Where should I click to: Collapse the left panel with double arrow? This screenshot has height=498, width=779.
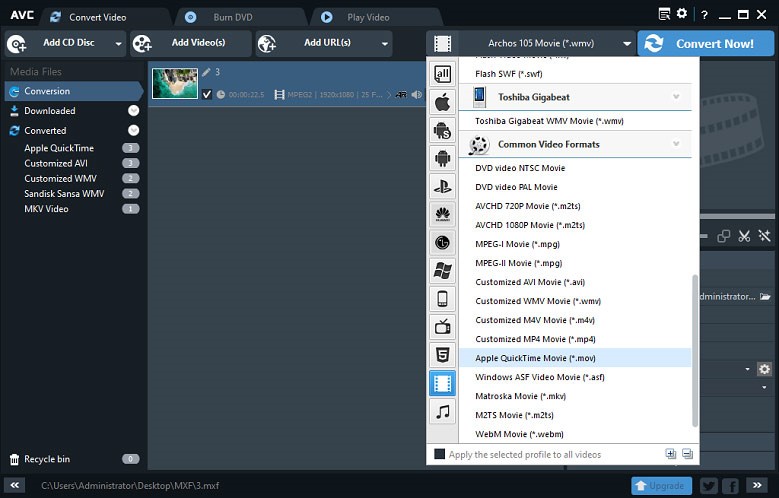click(x=15, y=485)
